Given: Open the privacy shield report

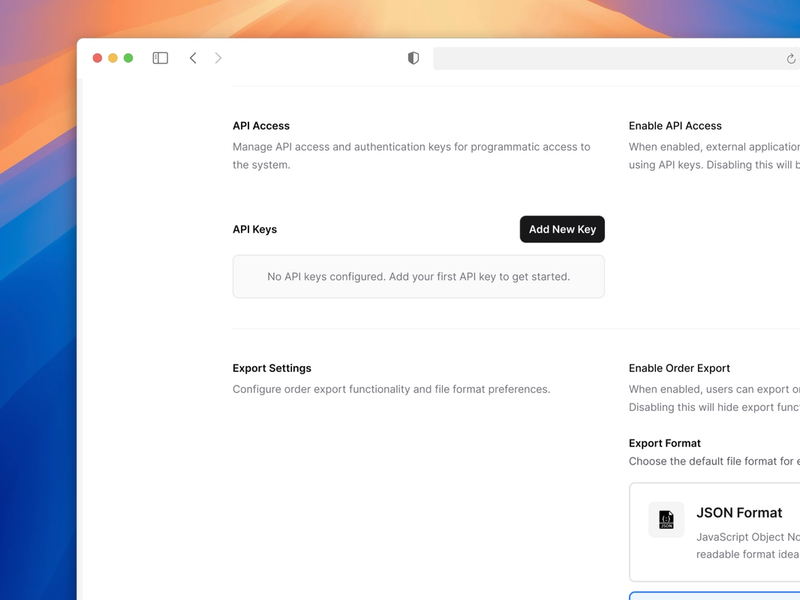Looking at the screenshot, I should 412,58.
